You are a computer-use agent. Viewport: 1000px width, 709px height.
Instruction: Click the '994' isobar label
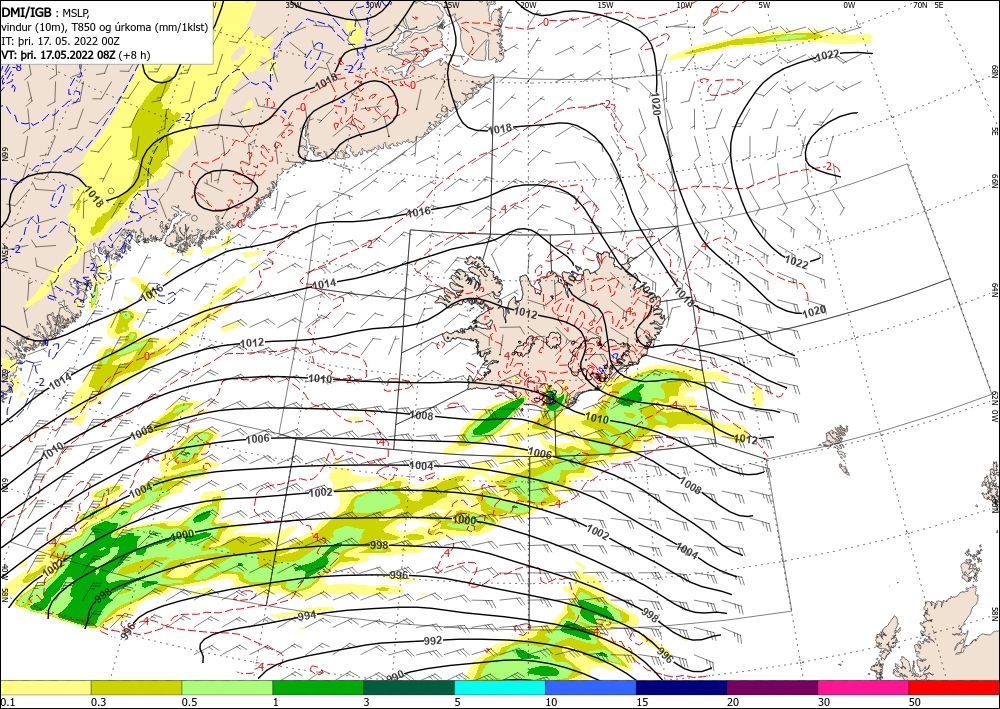(307, 616)
